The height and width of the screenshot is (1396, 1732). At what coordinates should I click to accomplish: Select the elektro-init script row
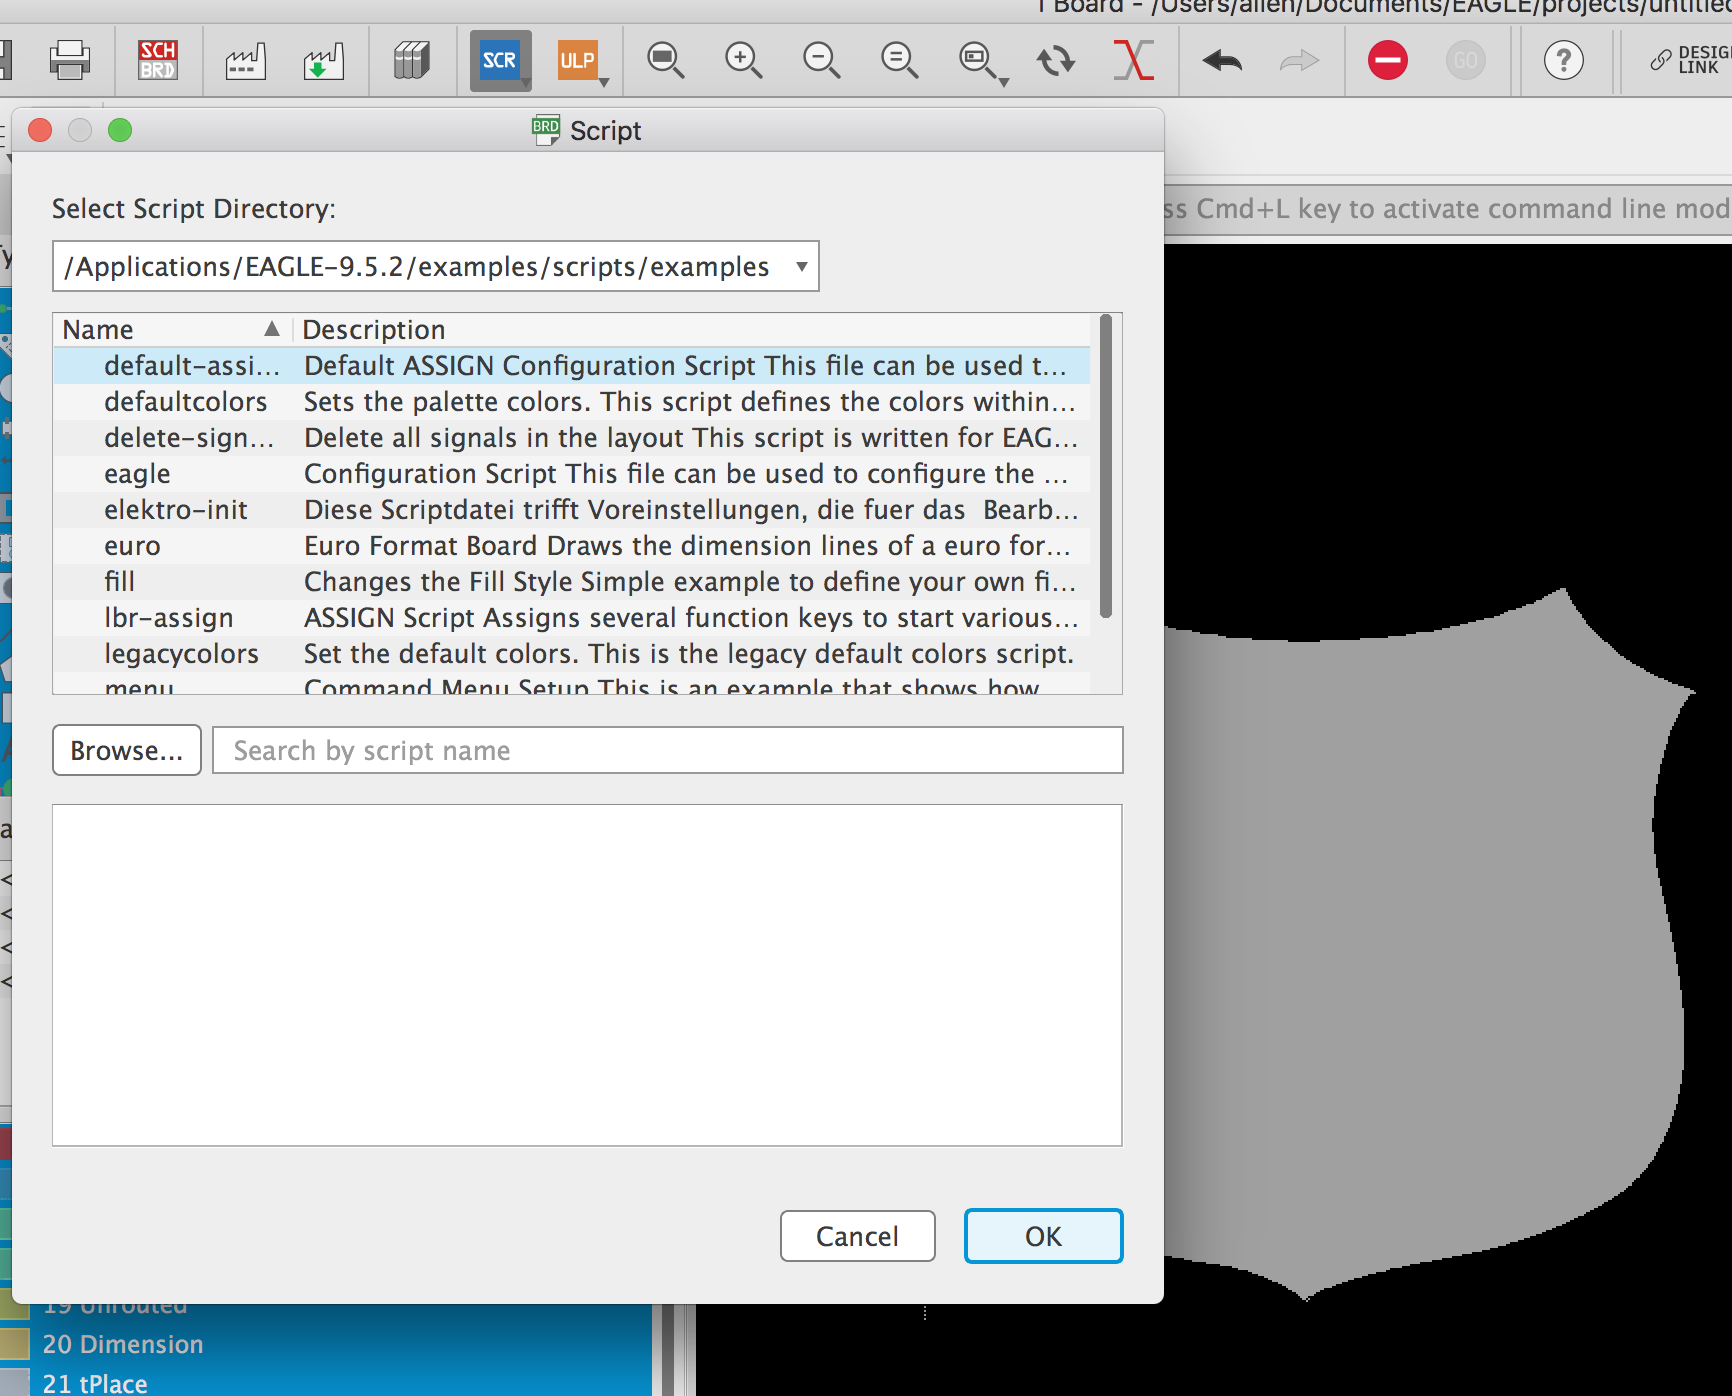[x=572, y=509]
